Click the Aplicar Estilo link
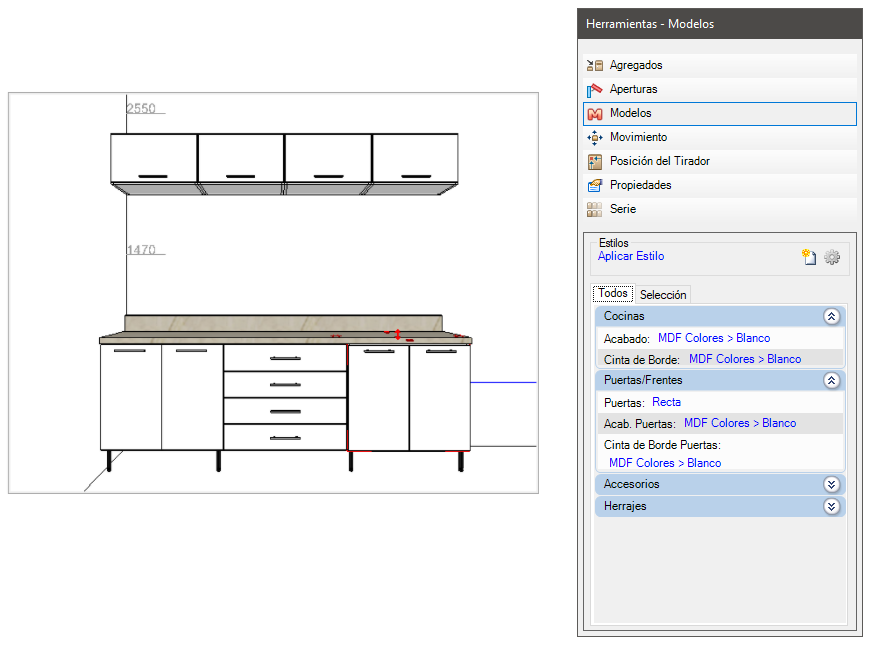The image size is (871, 656). pyautogui.click(x=630, y=256)
